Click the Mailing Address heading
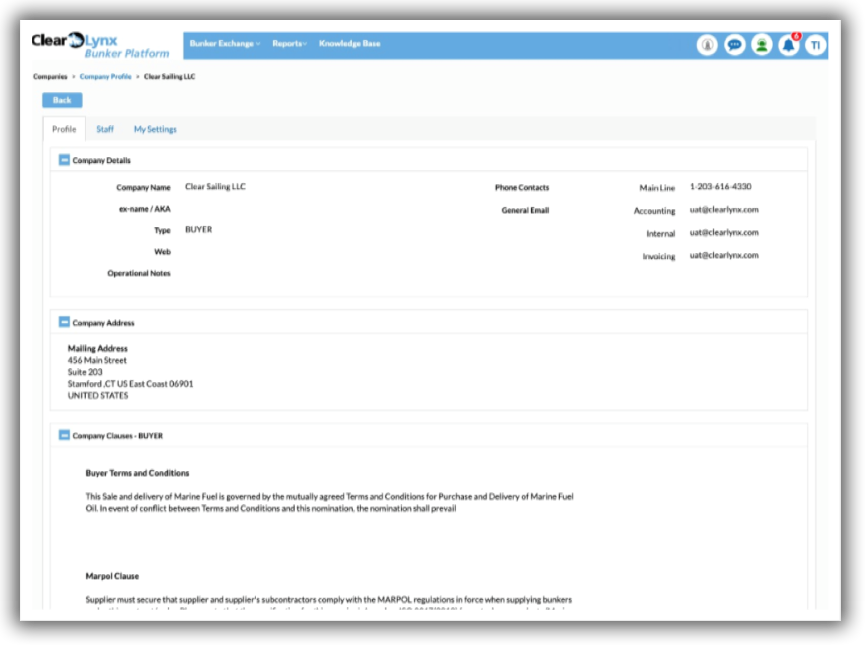Viewport: 865px width, 645px height. coord(98,348)
